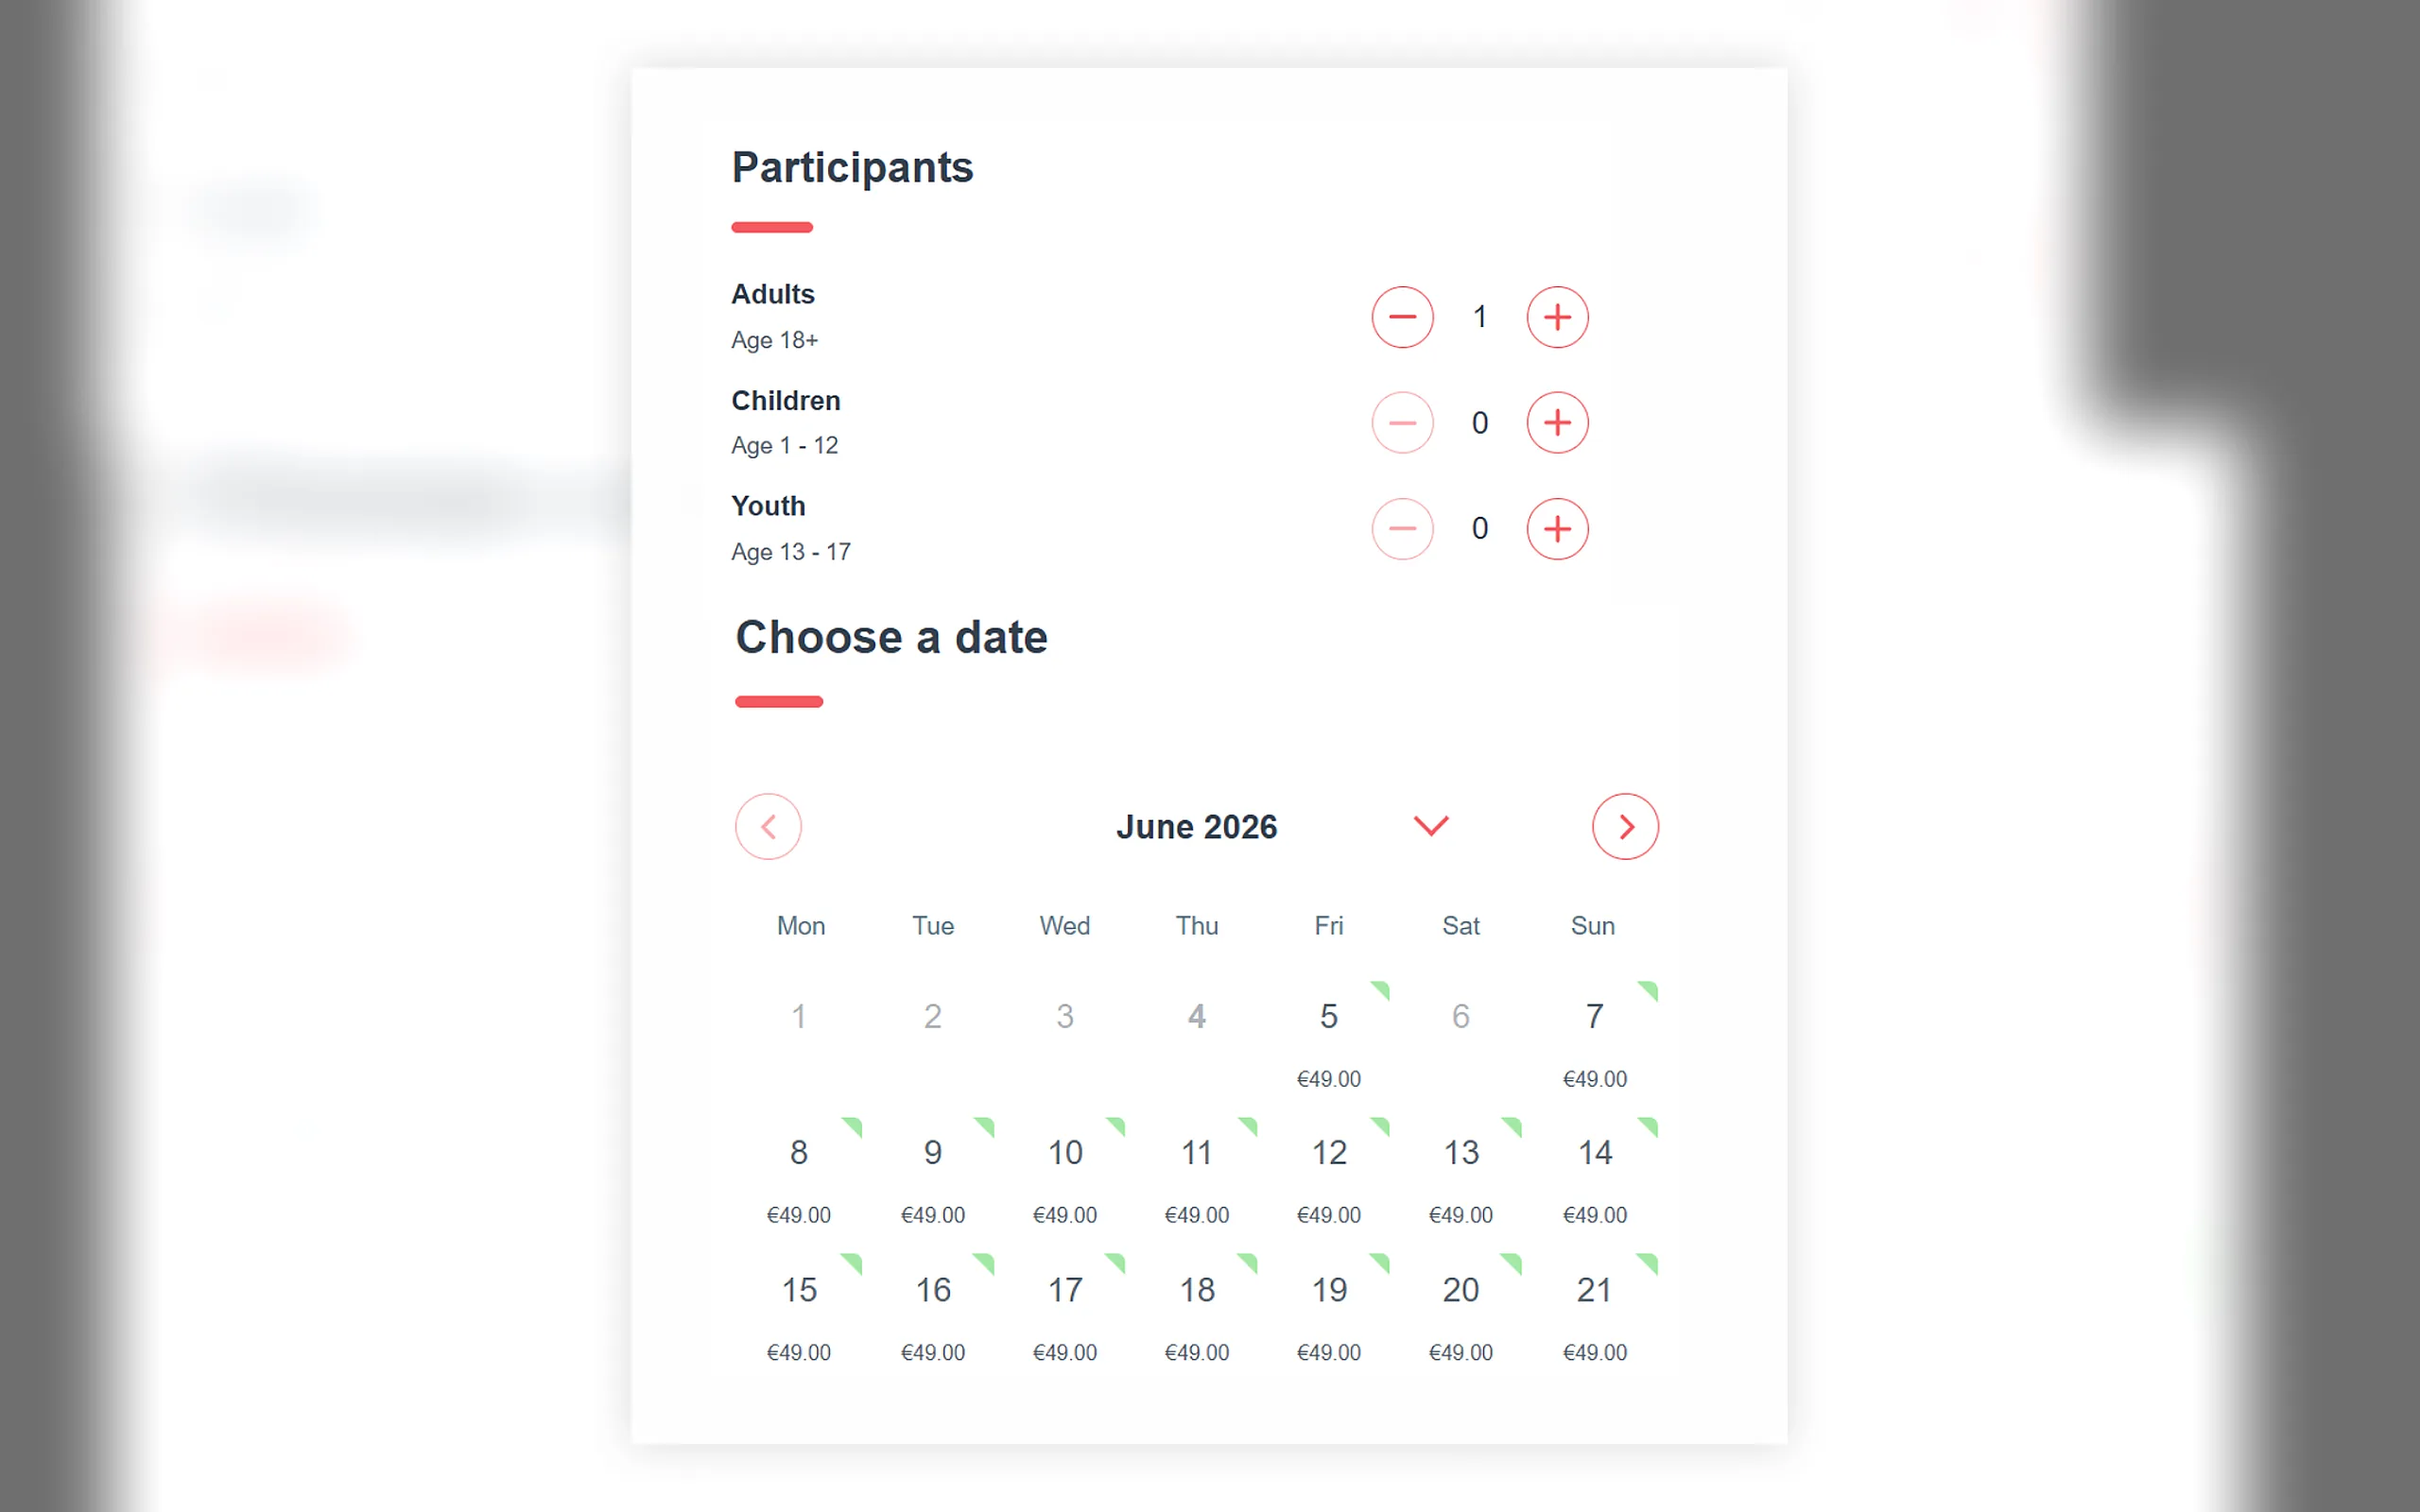Image resolution: width=2420 pixels, height=1512 pixels.
Task: Select June 10 on the calendar
Action: click(x=1064, y=1177)
